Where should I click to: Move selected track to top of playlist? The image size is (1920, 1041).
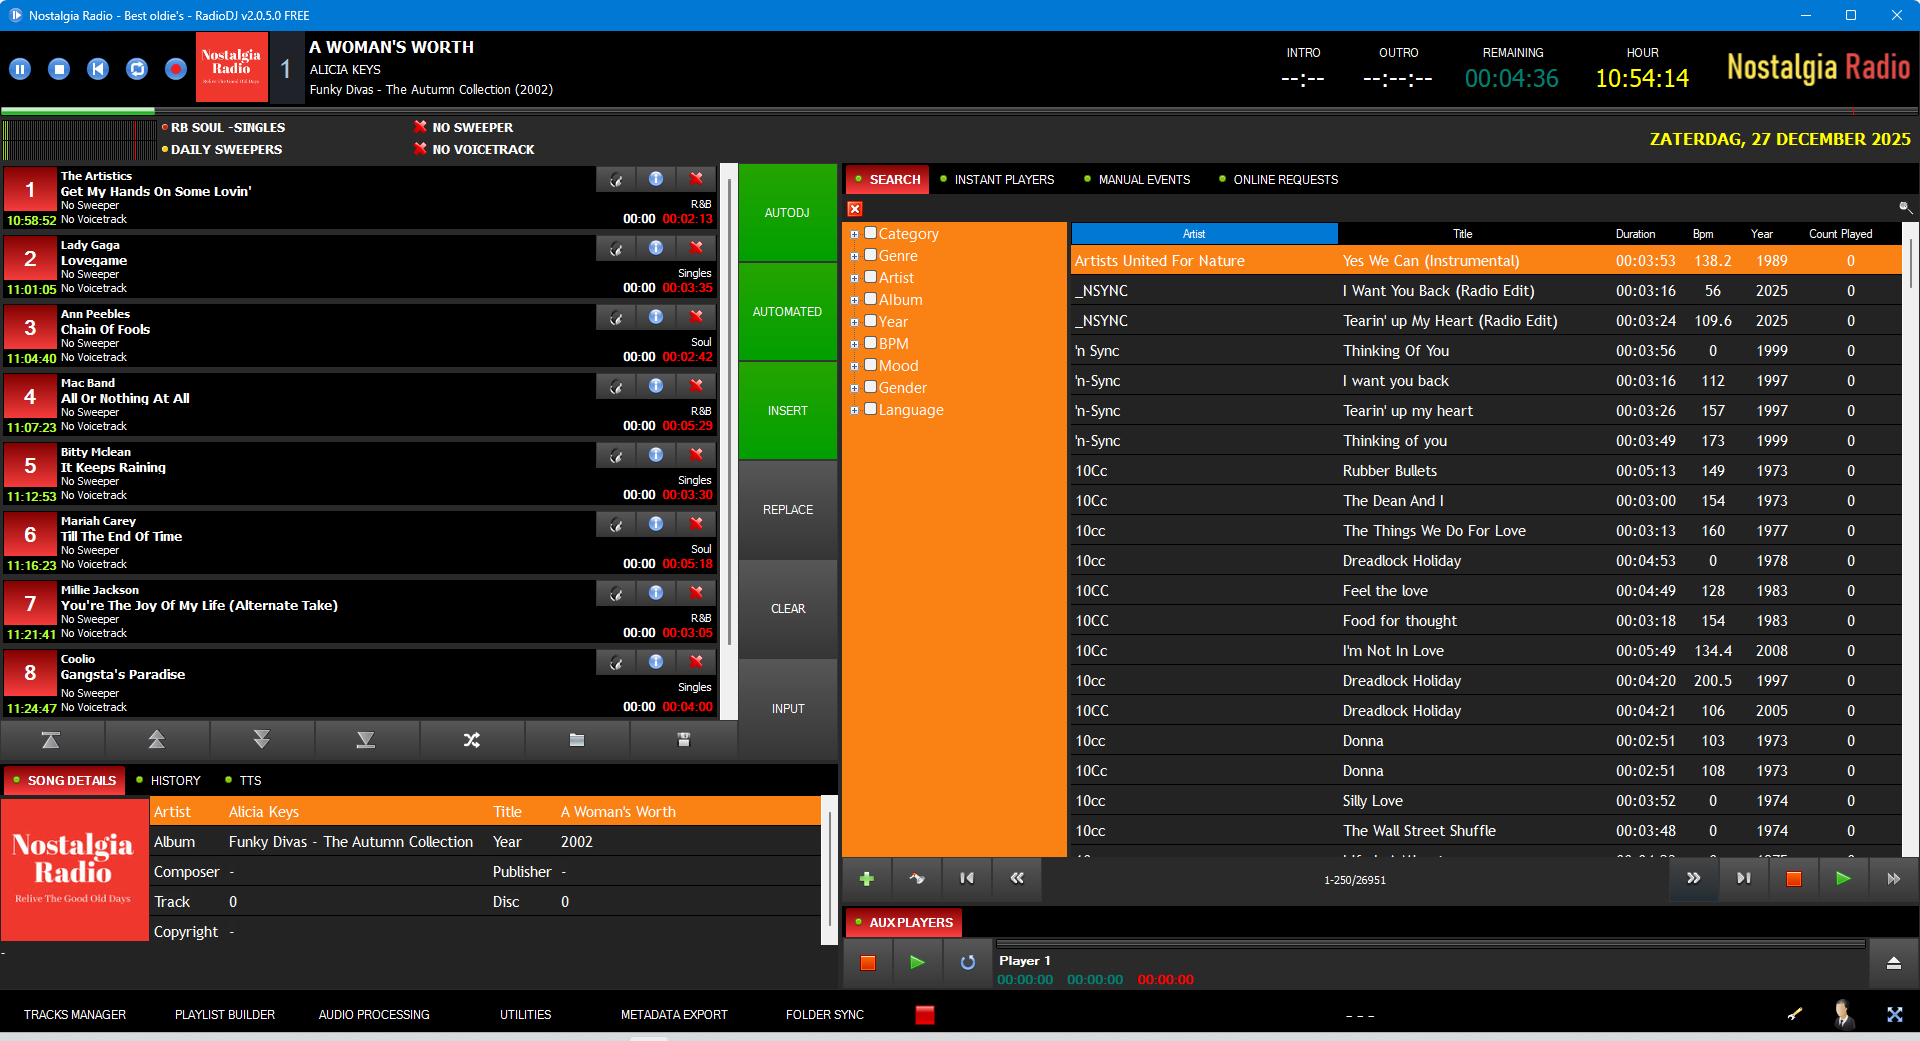[52, 740]
